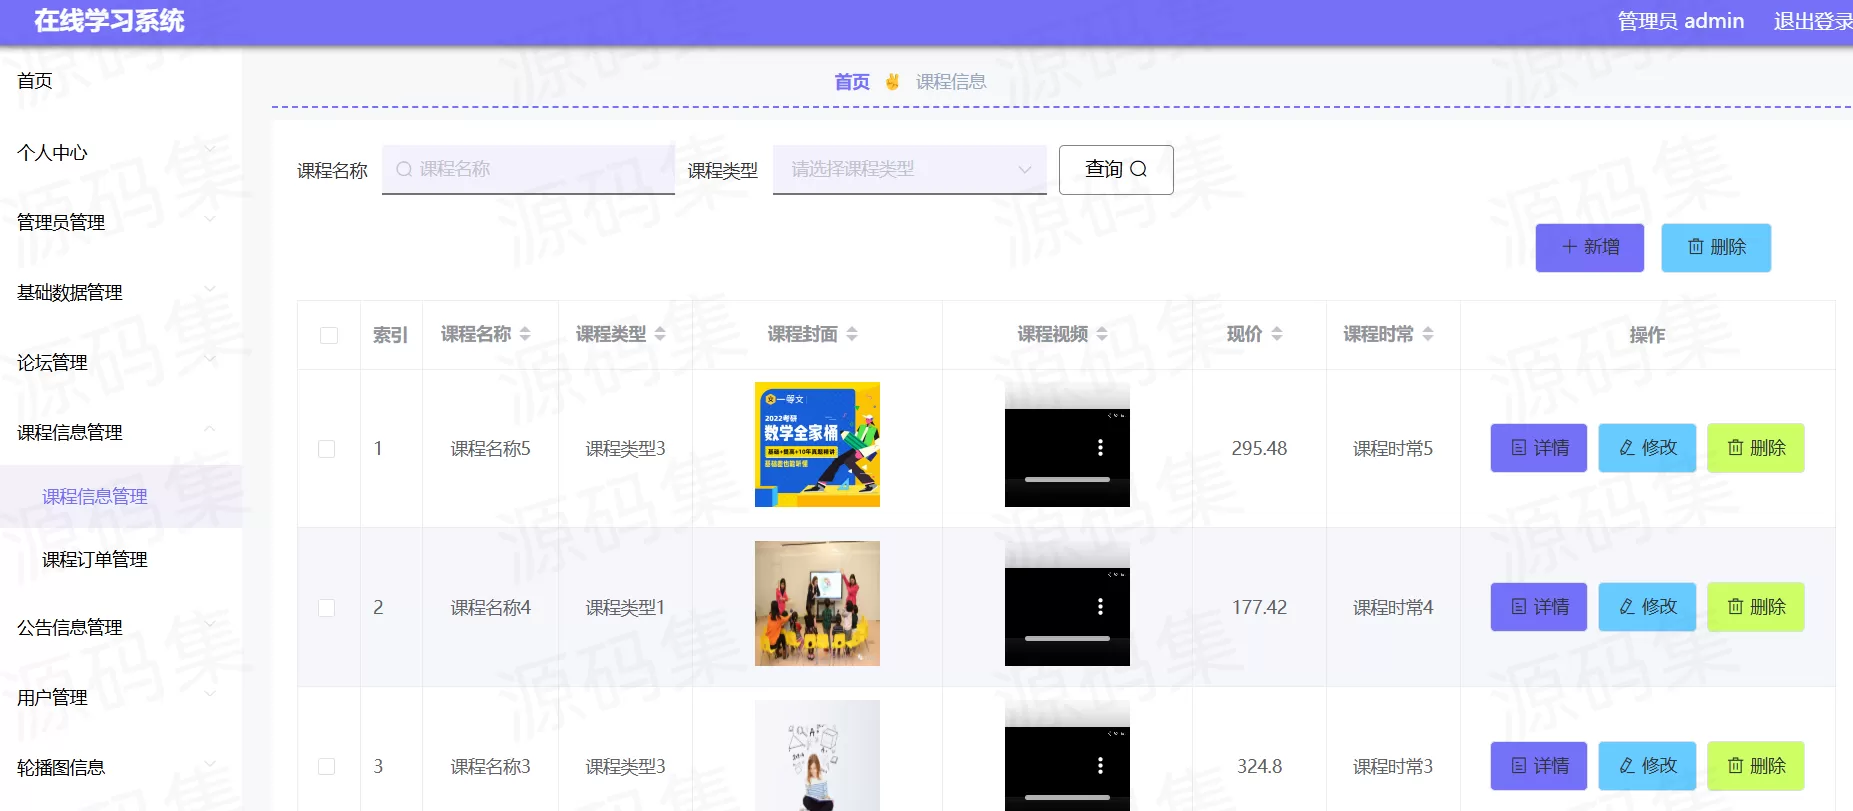Open video options menu for 课程名称3
Screen dimensions: 1853x811
[x=1100, y=766]
